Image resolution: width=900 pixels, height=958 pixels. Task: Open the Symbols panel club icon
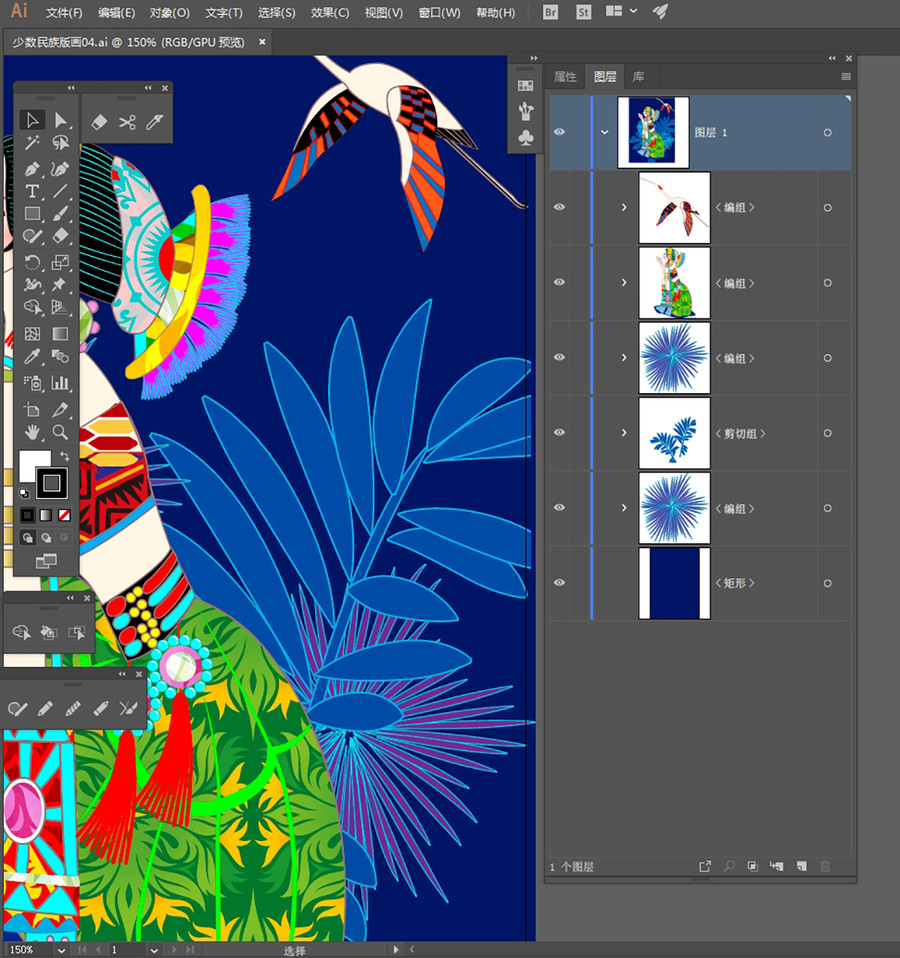point(525,137)
